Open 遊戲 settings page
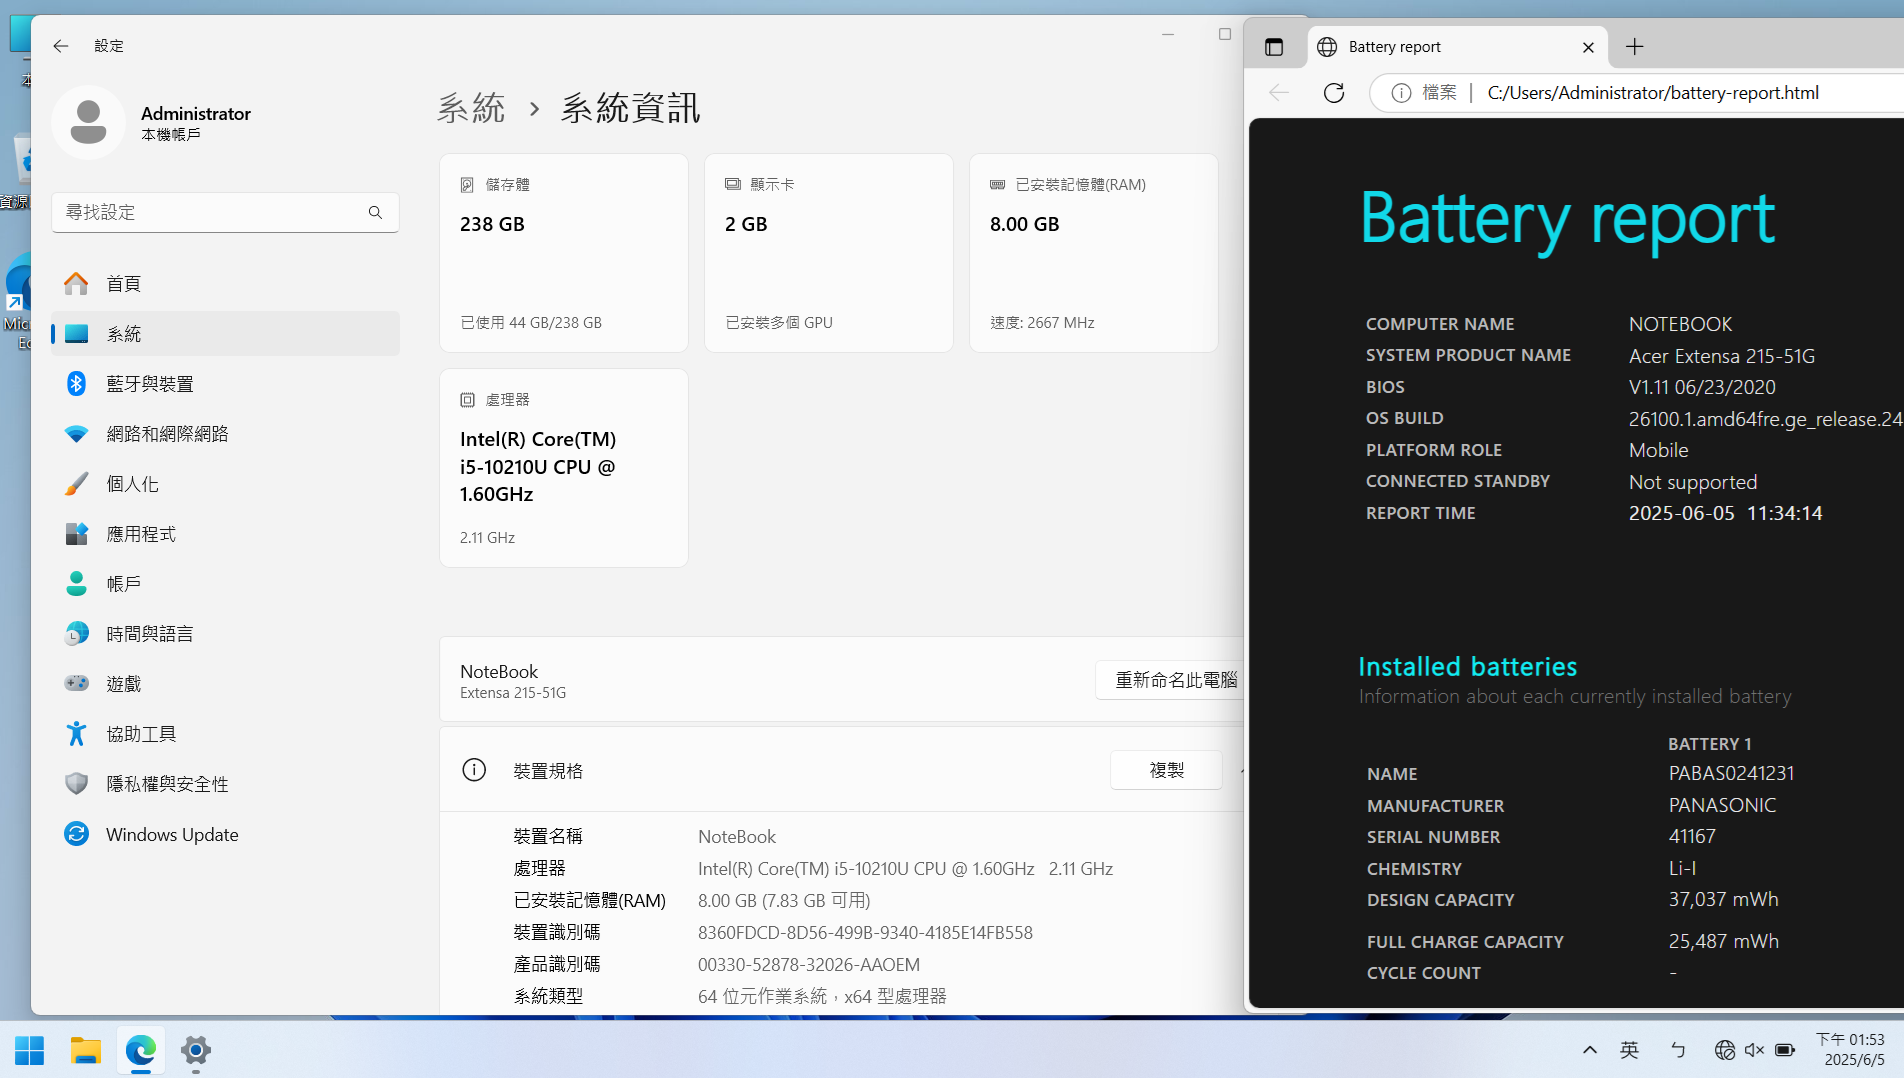 pos(225,684)
